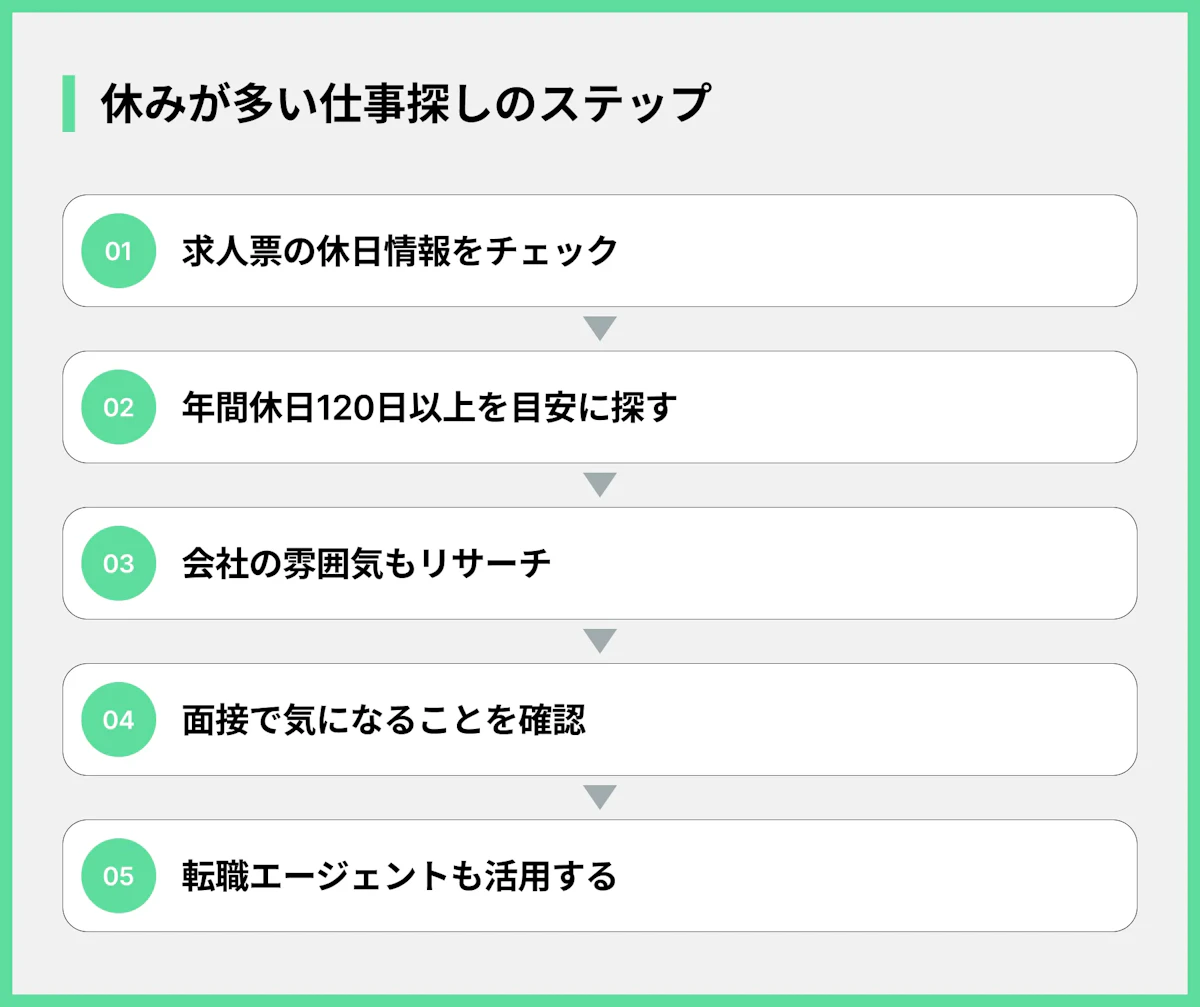The image size is (1200, 1007).
Task: Click the text 会社の雰囲気もリサーチ
Action: (367, 563)
